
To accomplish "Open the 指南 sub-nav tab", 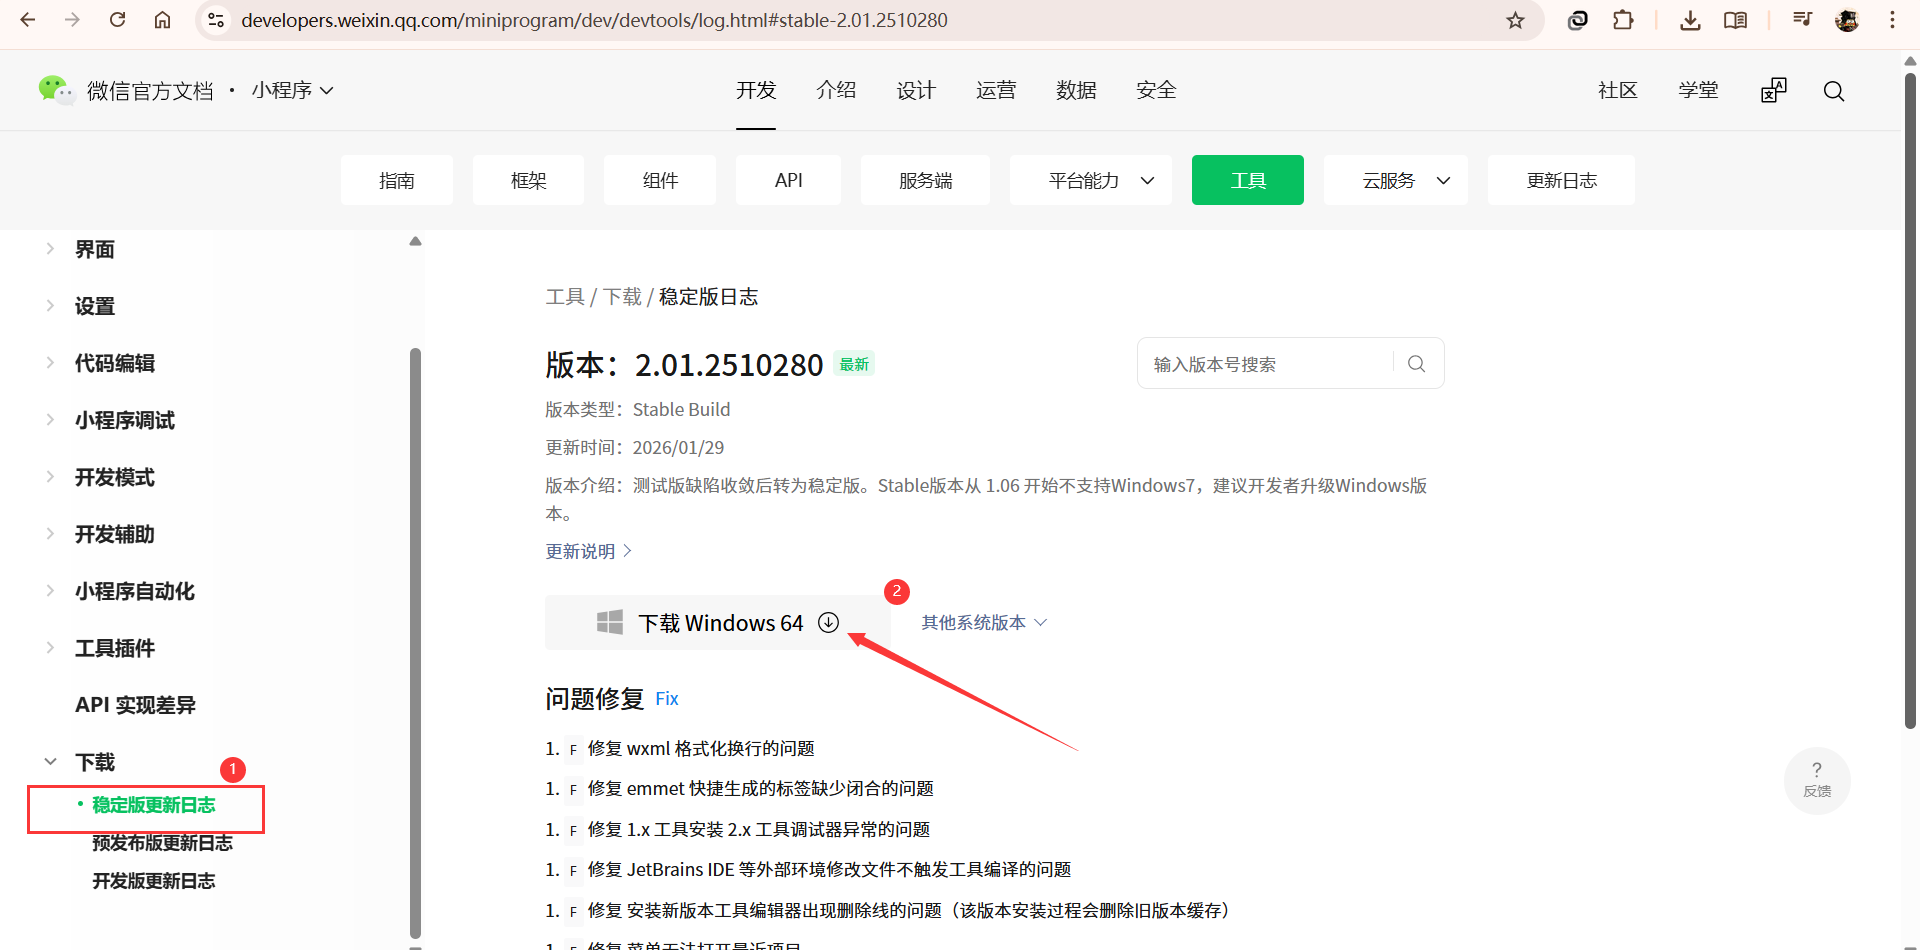I will [397, 180].
